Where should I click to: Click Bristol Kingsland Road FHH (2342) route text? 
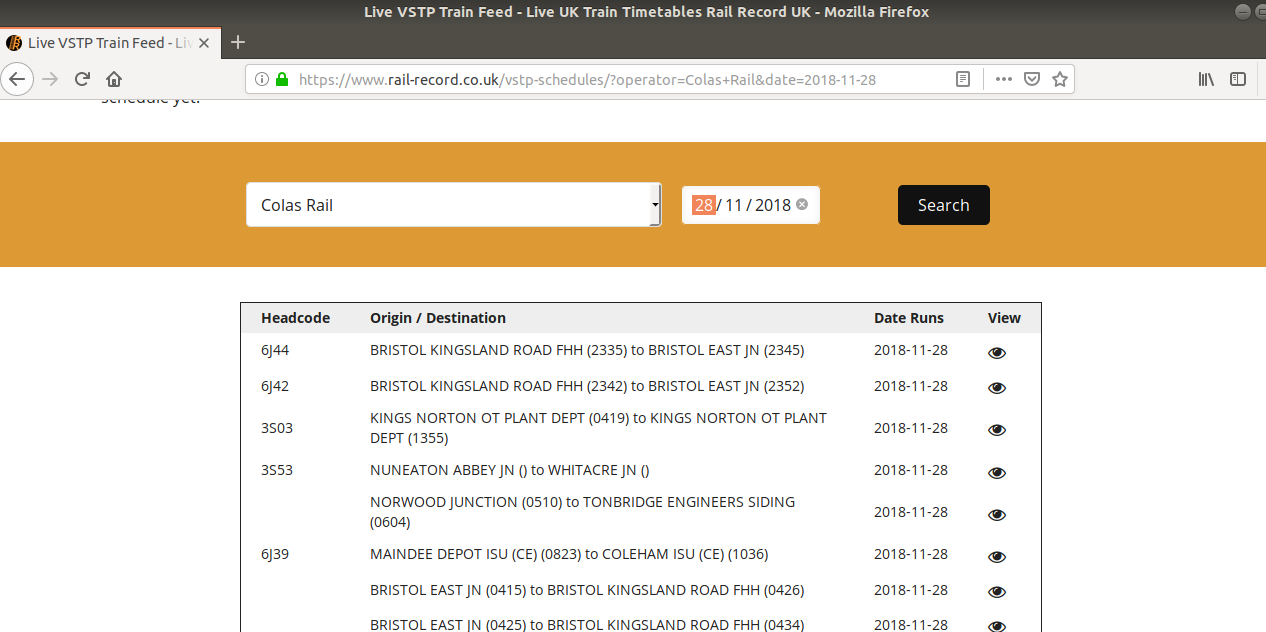coord(587,386)
